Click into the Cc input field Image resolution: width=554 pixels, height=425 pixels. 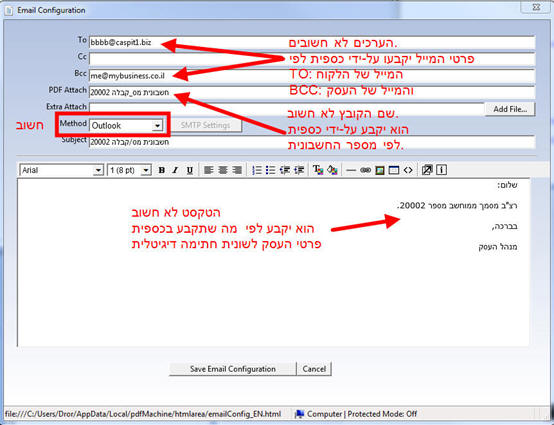[x=312, y=59]
